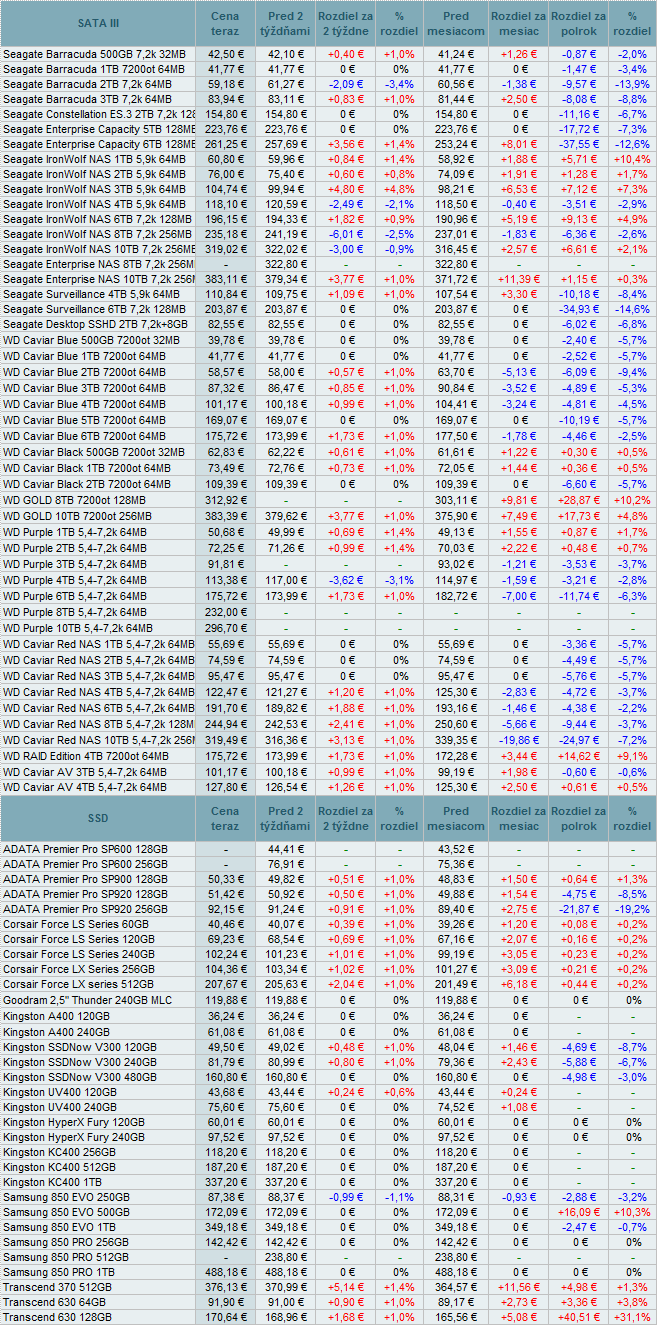657x1325 pixels.
Task: Click the SSD section header
Action: click(x=97, y=818)
